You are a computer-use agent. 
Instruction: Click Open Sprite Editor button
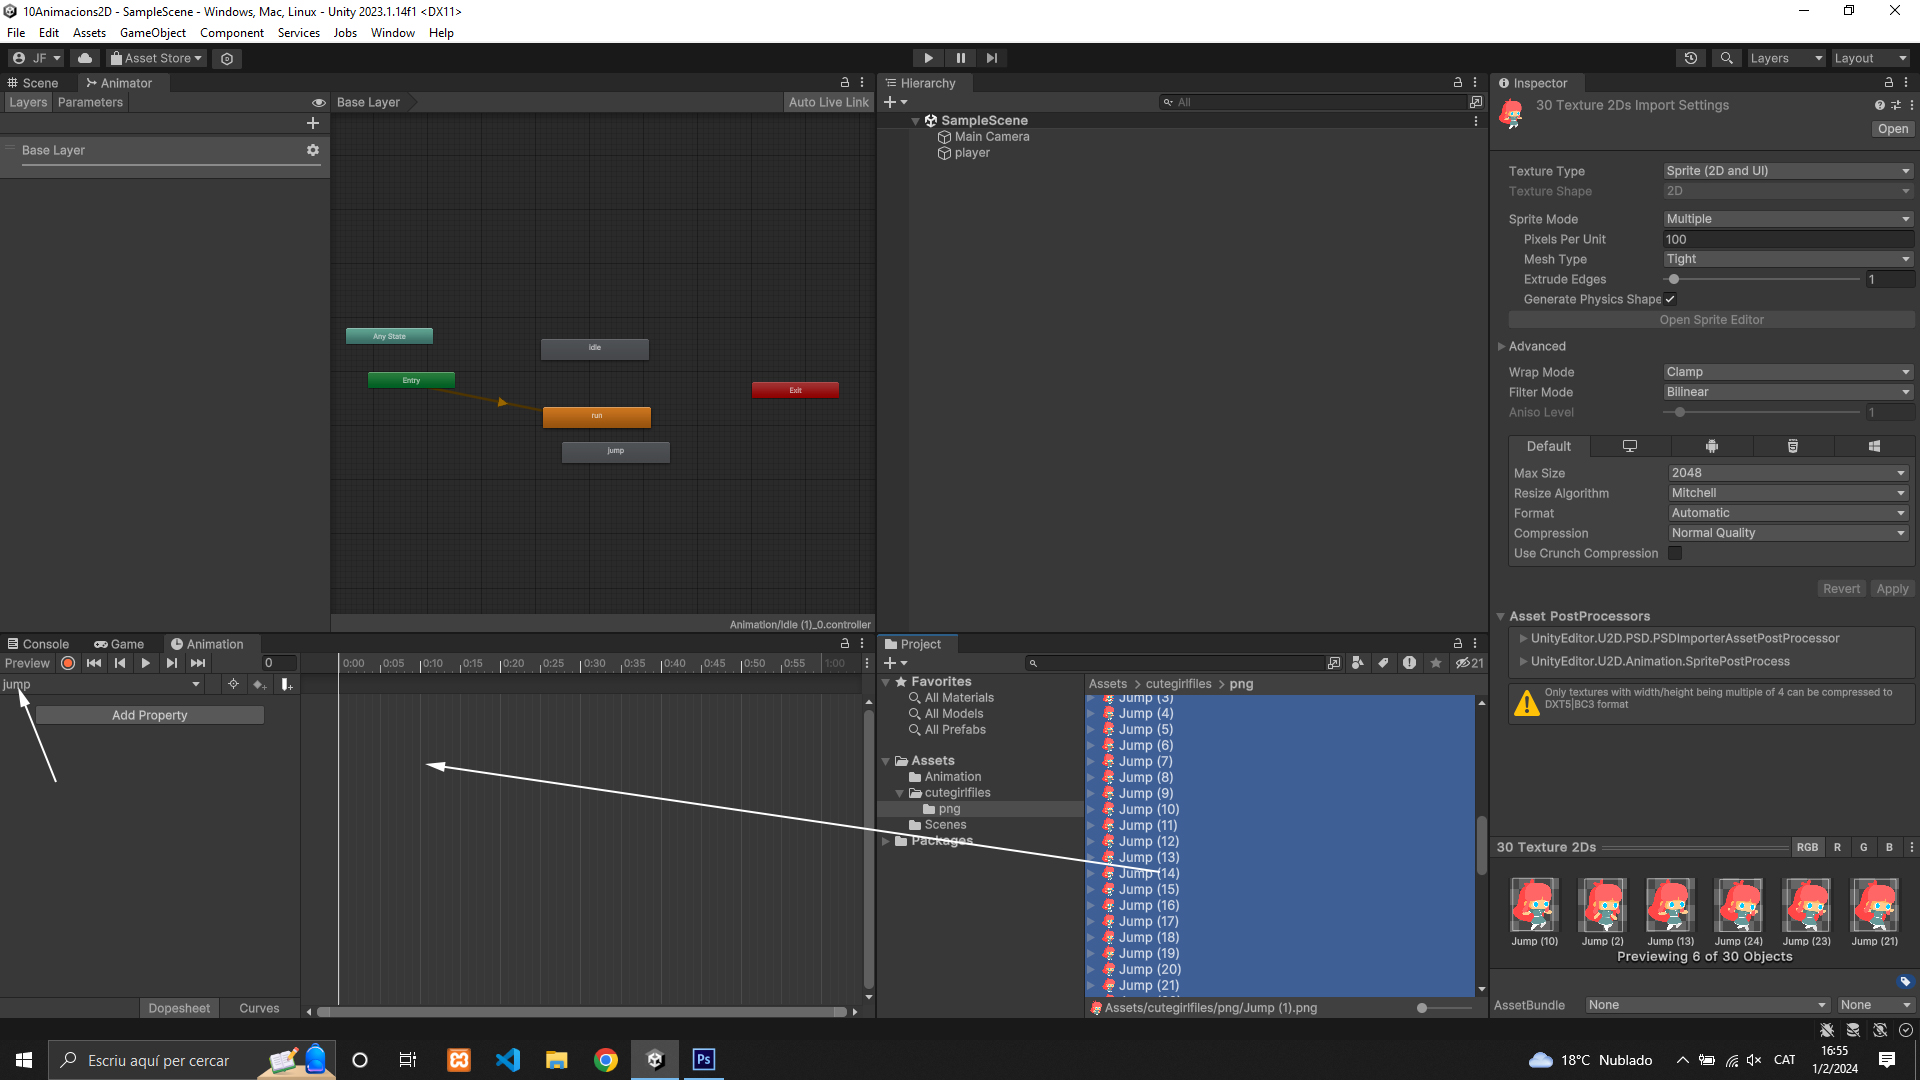point(1711,320)
